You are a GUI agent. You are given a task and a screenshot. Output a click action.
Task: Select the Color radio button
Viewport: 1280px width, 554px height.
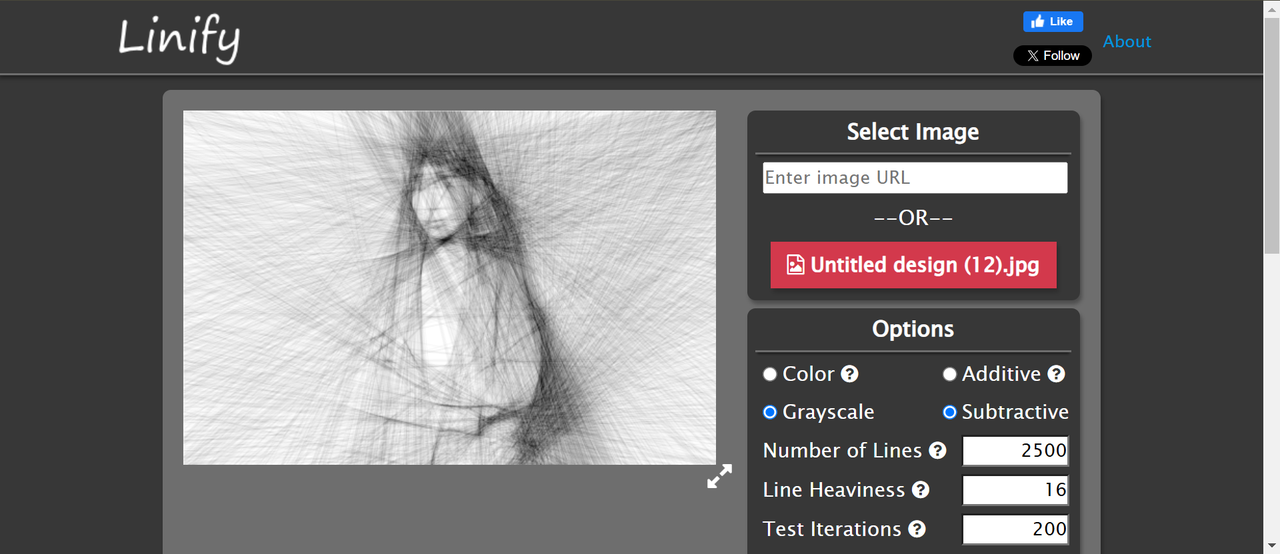tap(770, 374)
